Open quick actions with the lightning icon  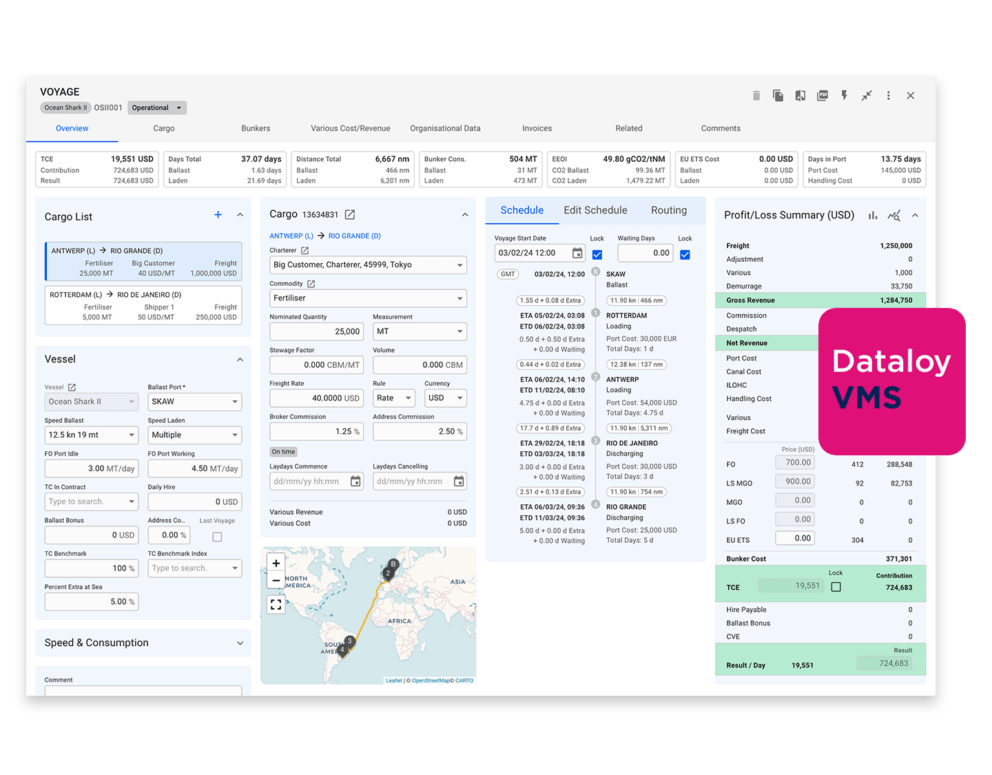tap(845, 95)
